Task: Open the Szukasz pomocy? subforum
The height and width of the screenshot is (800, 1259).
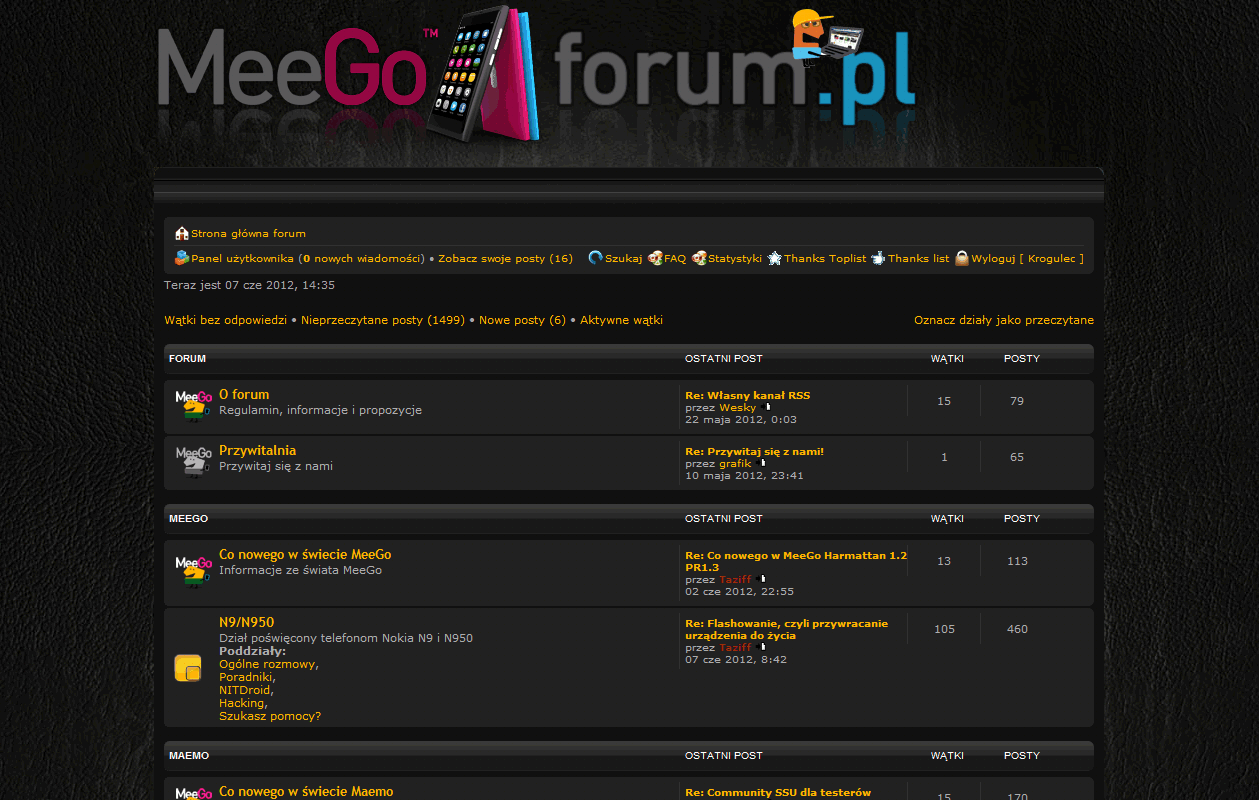Action: tap(270, 716)
